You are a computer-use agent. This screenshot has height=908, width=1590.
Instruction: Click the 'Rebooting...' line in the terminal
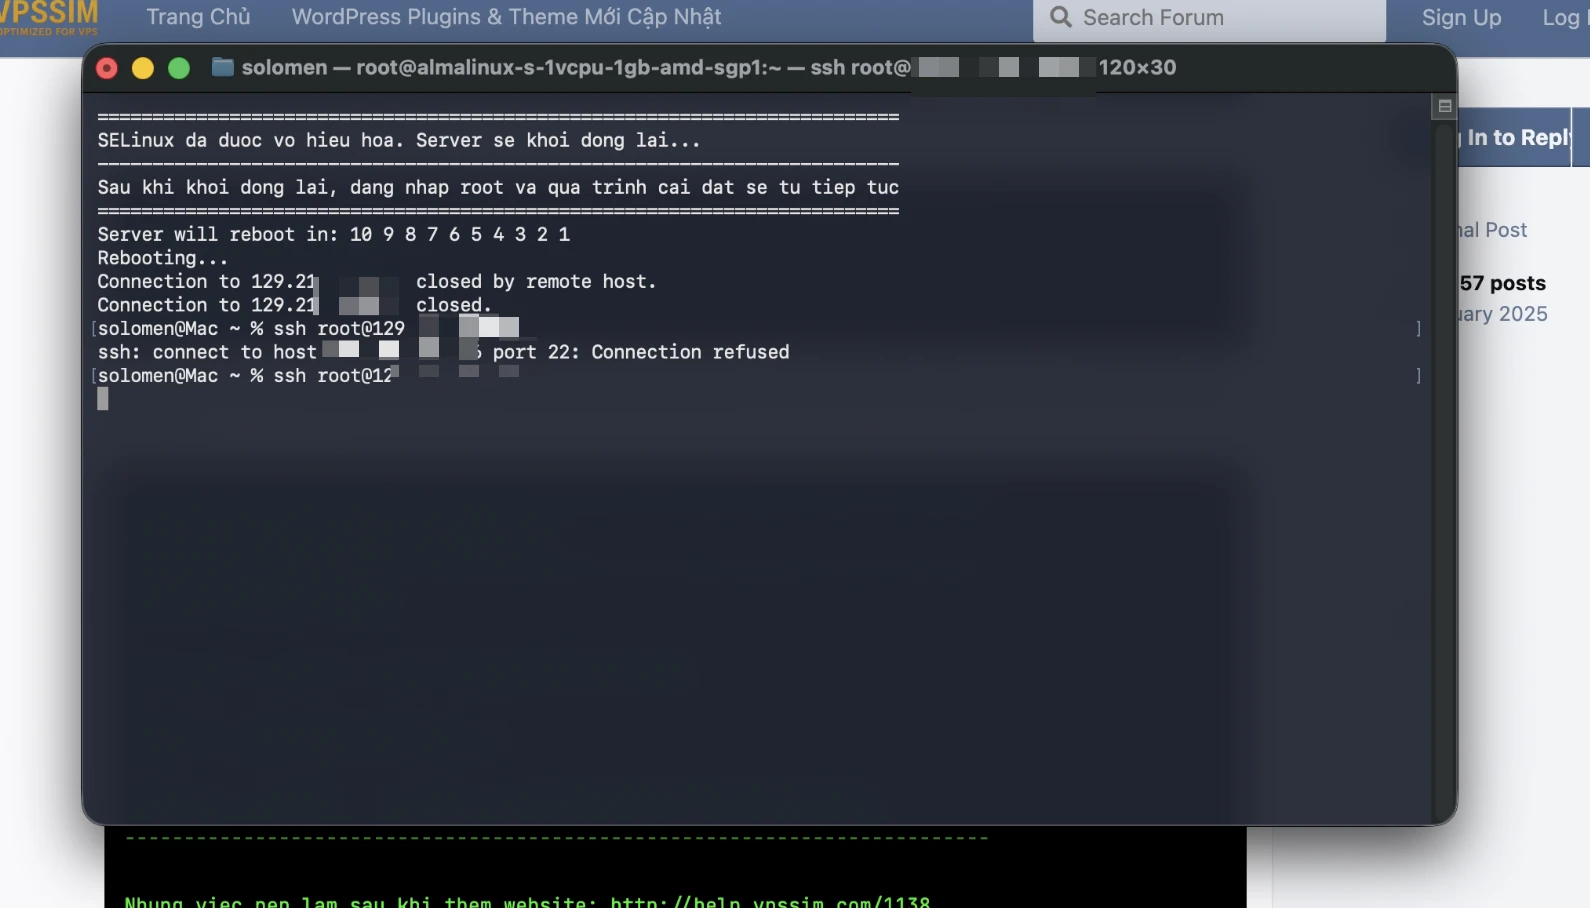[163, 258]
